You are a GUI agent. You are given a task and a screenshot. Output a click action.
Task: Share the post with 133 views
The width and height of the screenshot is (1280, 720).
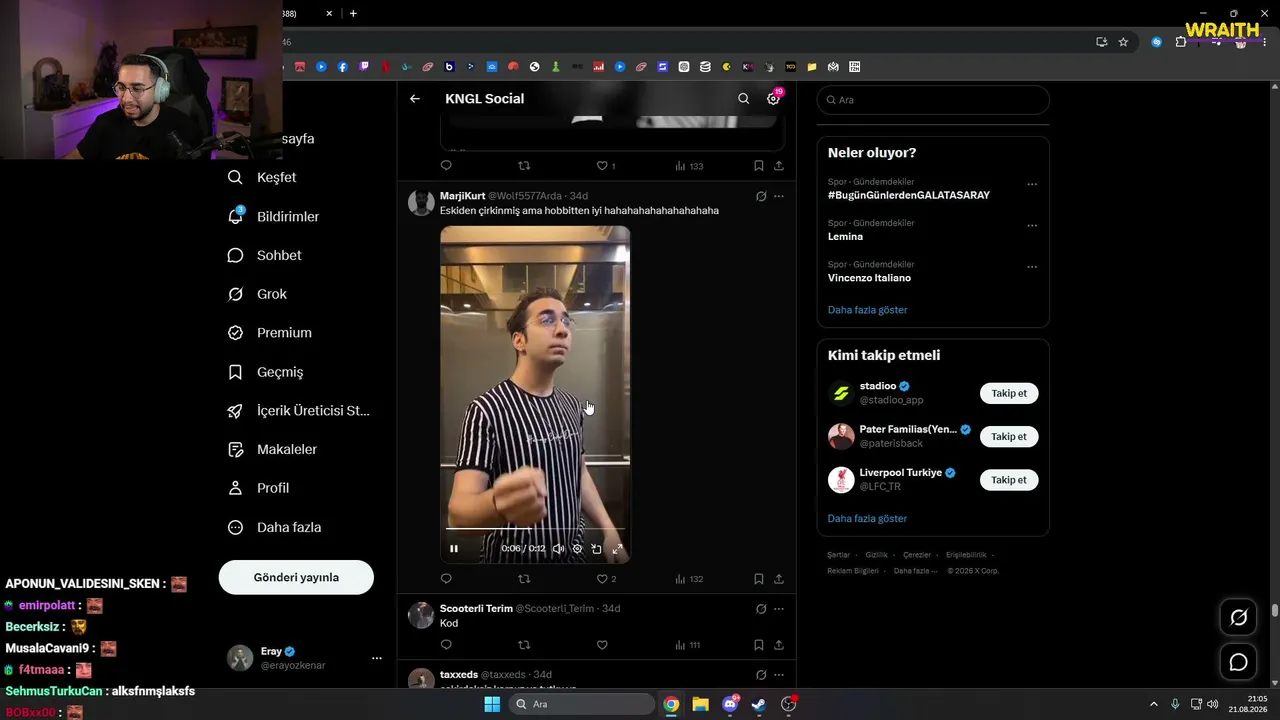(x=779, y=166)
